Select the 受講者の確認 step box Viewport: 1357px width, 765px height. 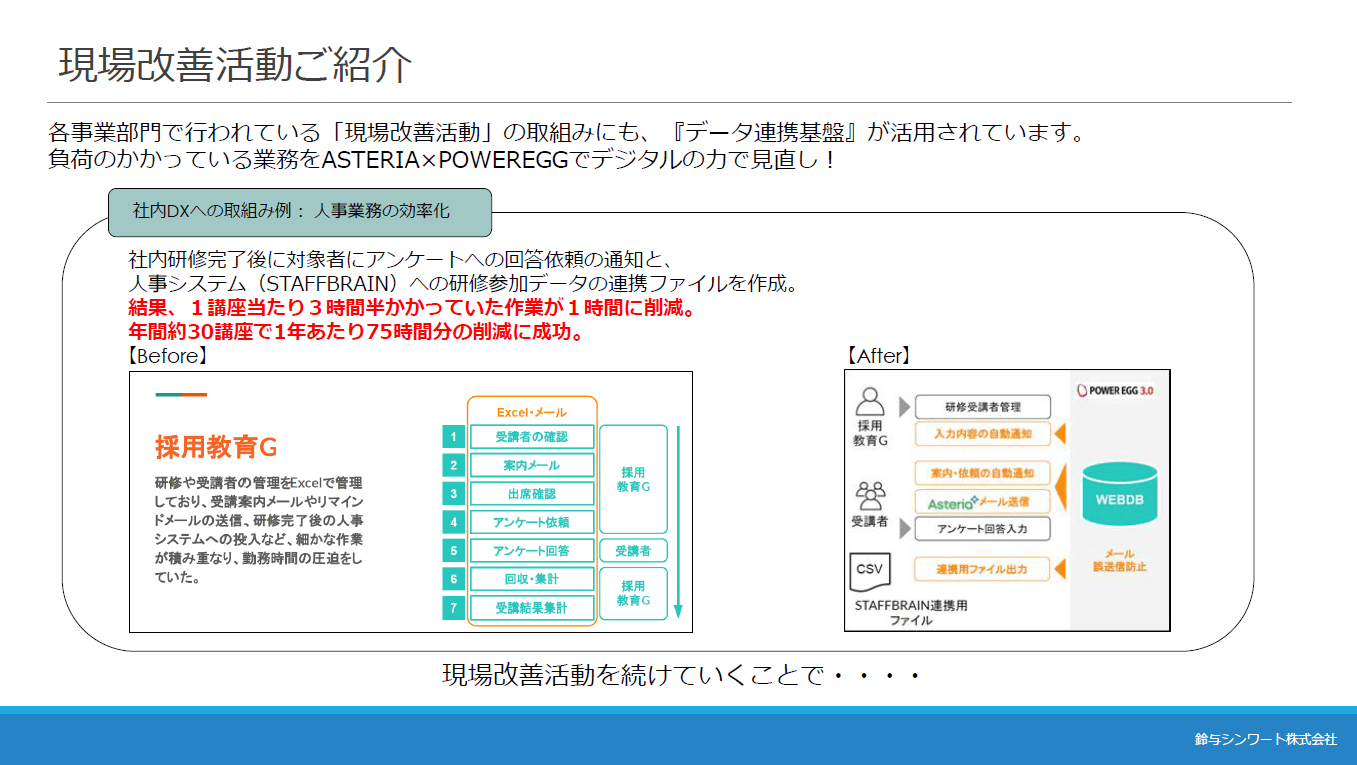coord(531,437)
